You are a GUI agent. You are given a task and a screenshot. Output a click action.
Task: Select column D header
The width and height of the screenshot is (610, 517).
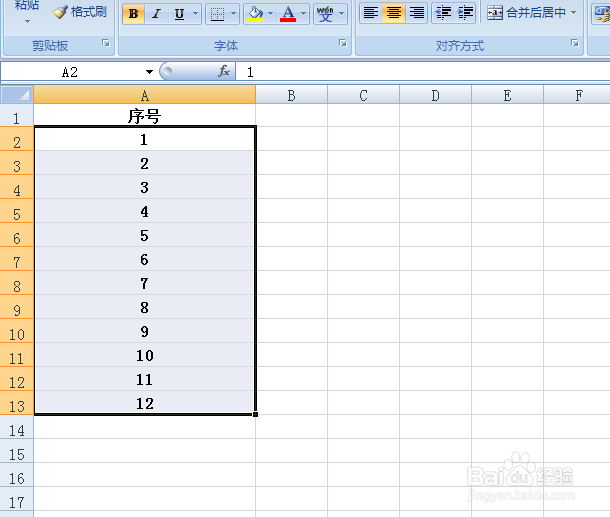click(x=435, y=95)
